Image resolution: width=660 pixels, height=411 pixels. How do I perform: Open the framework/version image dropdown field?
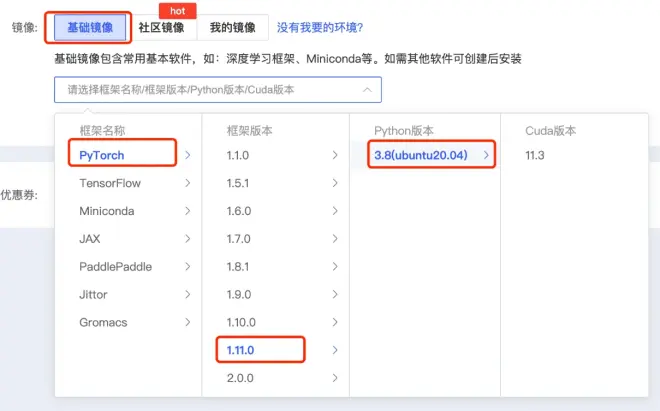tap(218, 90)
